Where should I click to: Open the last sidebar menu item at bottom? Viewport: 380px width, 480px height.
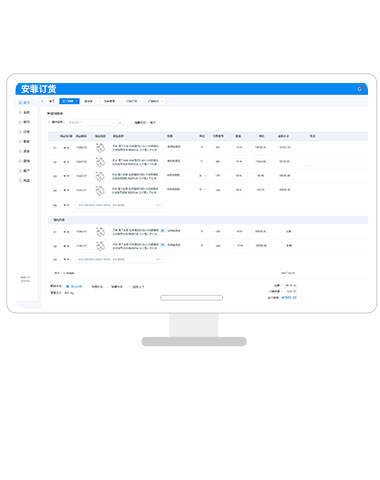[x=24, y=180]
